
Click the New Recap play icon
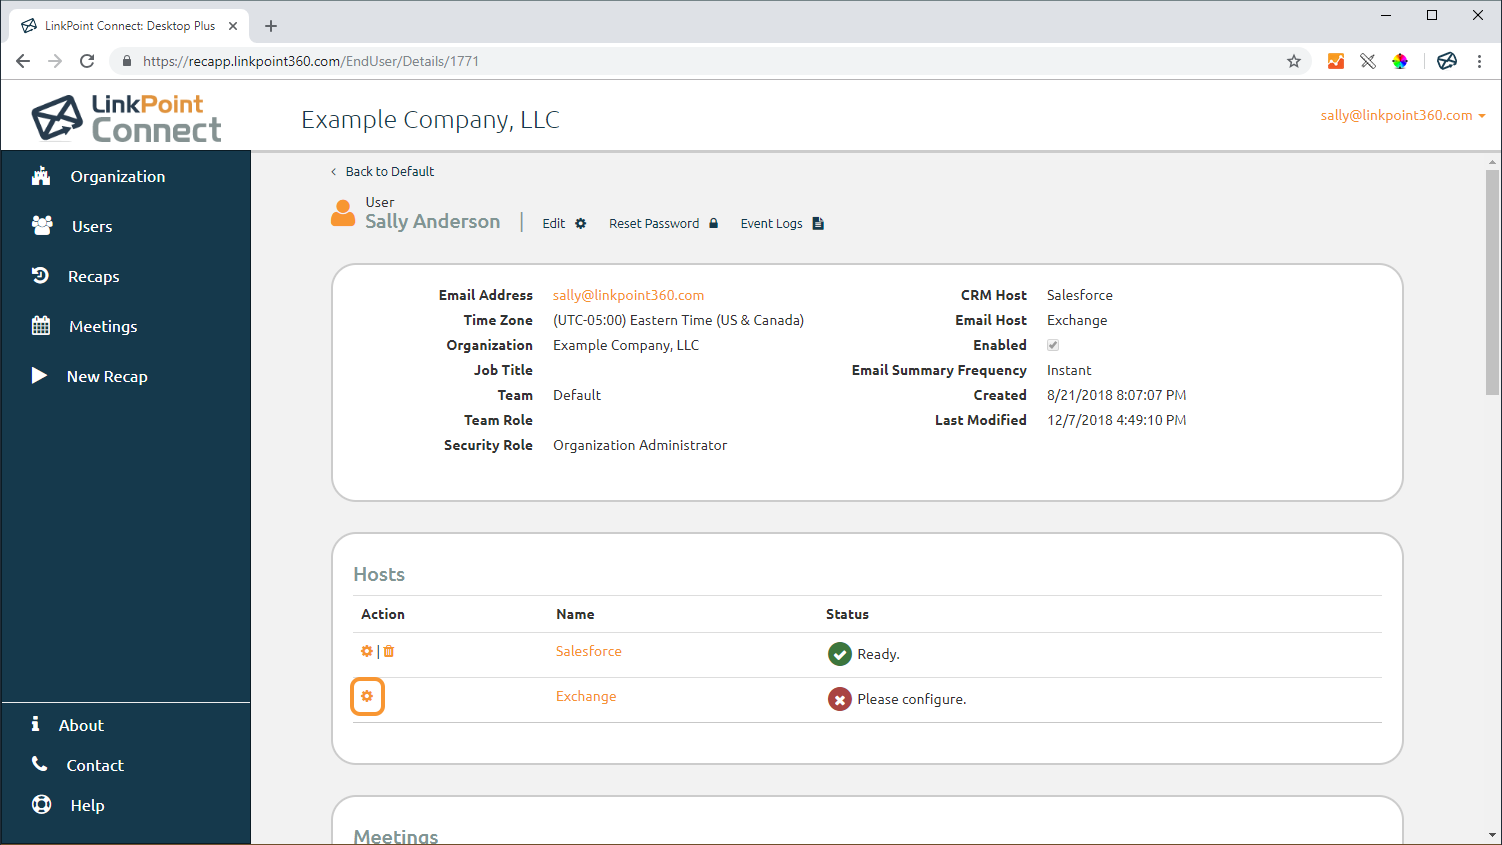(39, 375)
